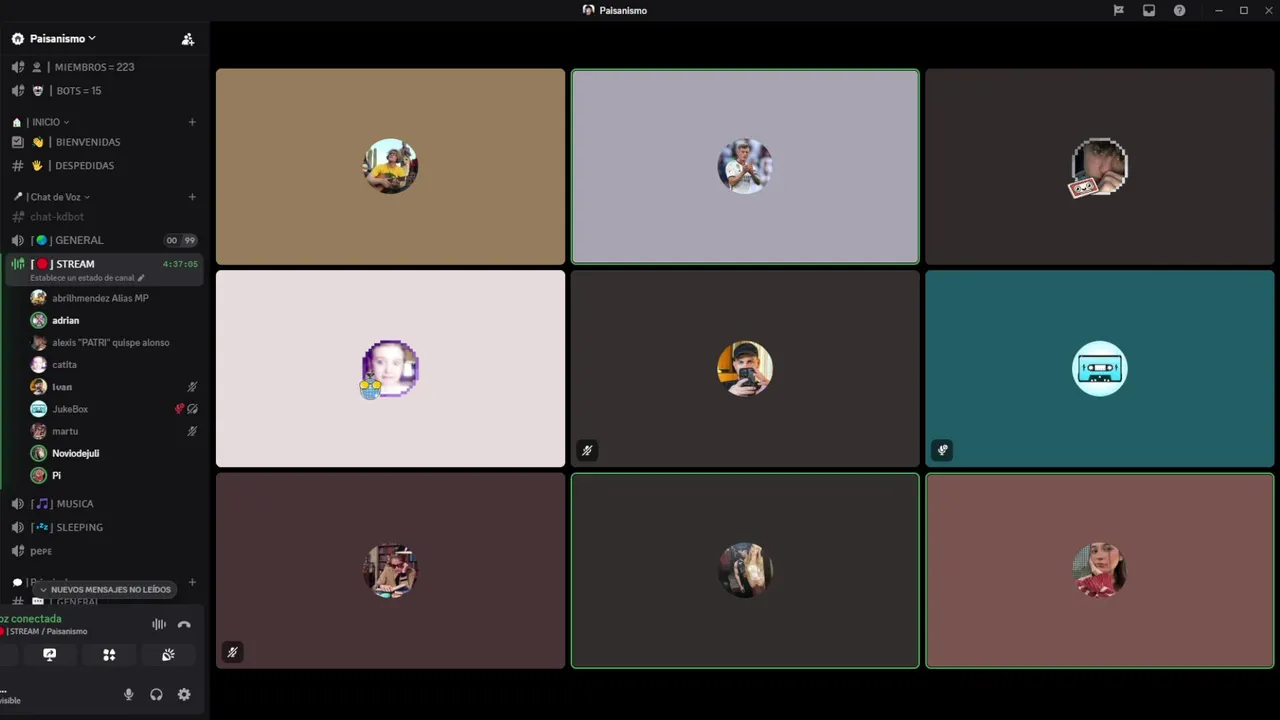The width and height of the screenshot is (1280, 720).
Task: Share your screen button
Action: (50, 655)
